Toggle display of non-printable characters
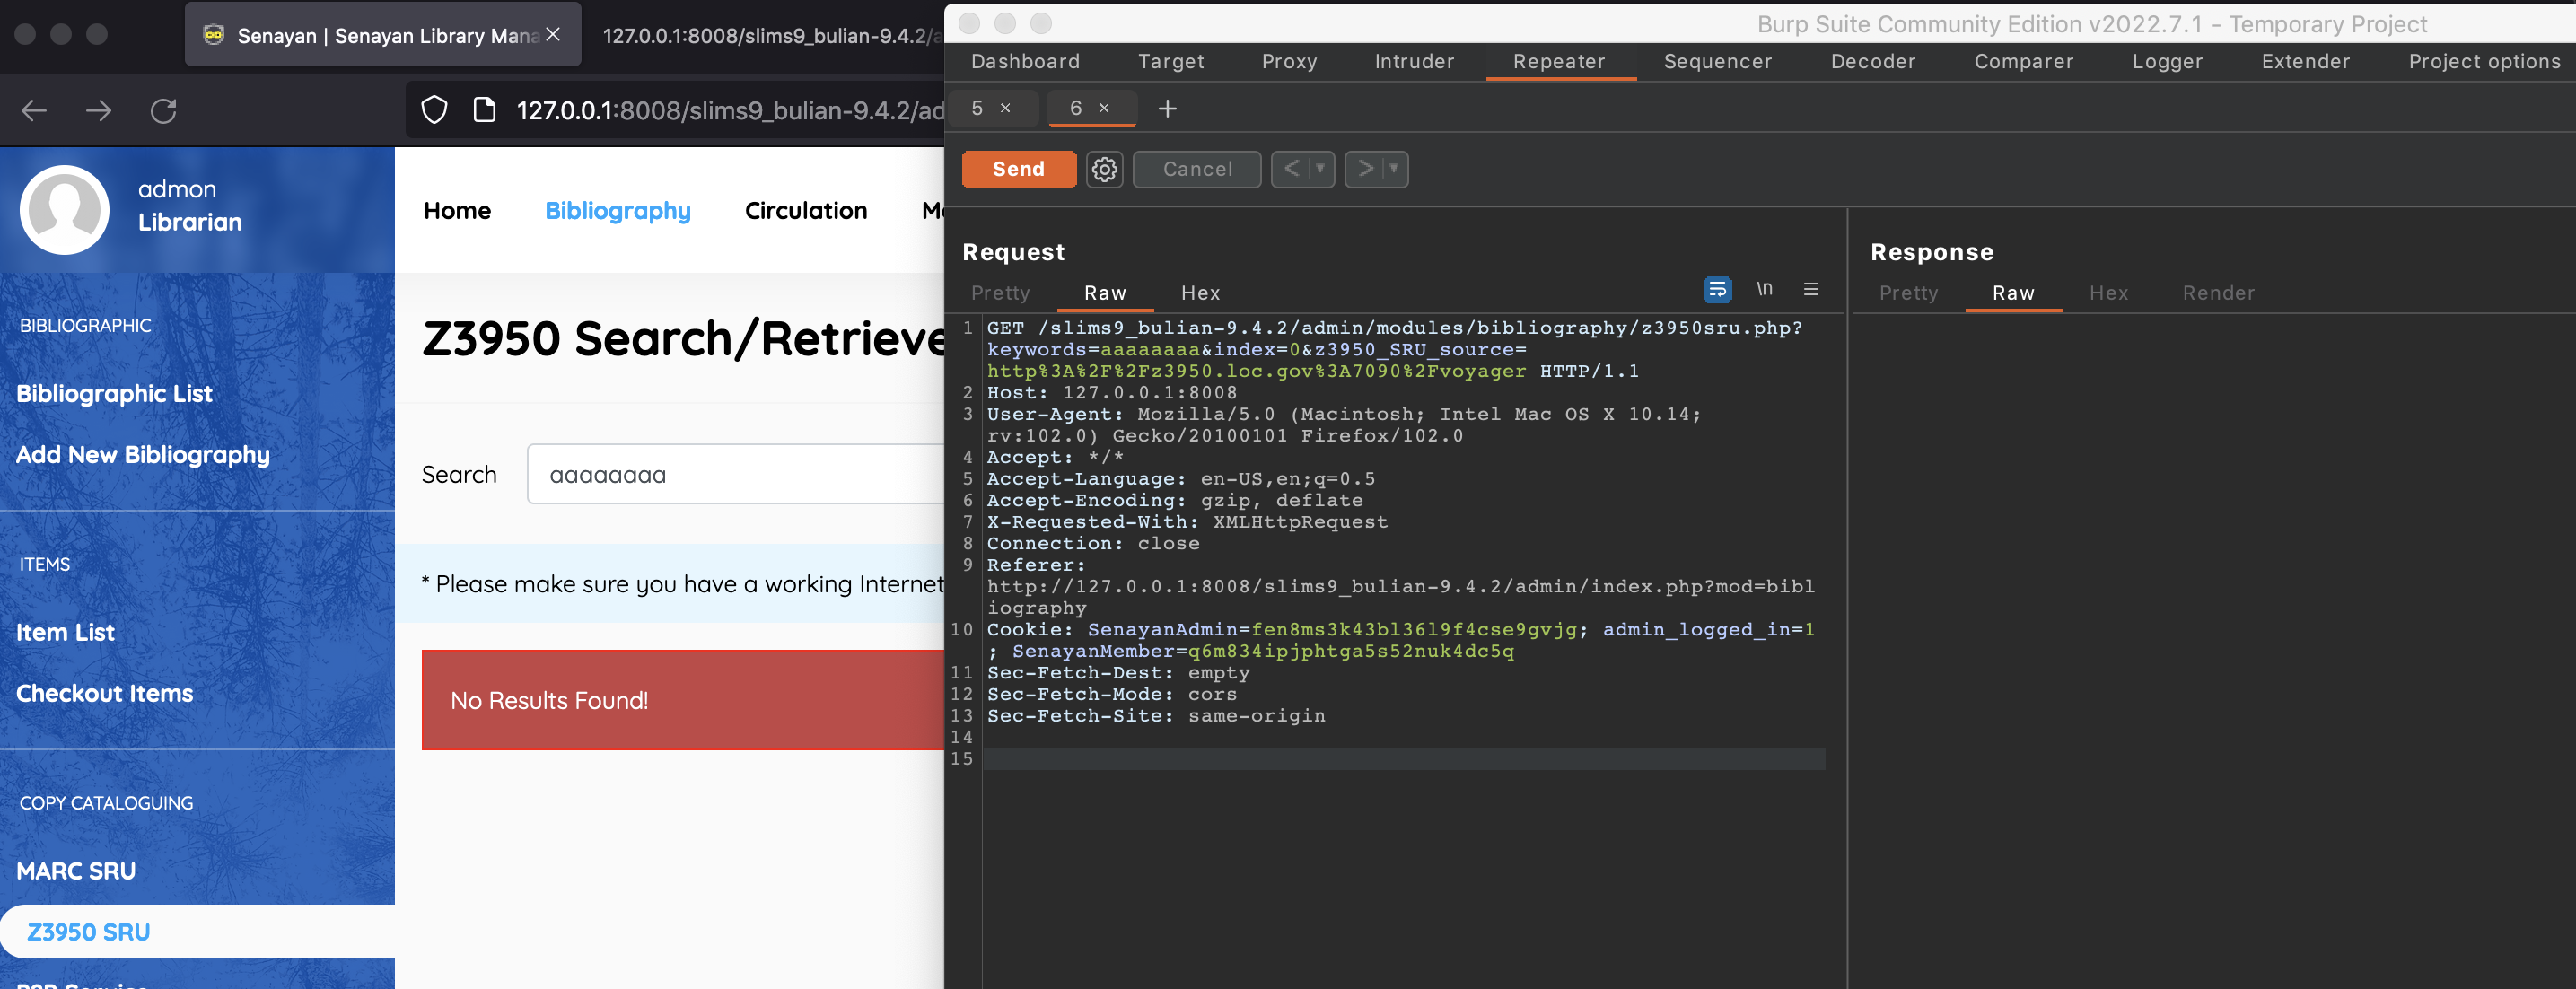The width and height of the screenshot is (2576, 989). tap(1765, 289)
